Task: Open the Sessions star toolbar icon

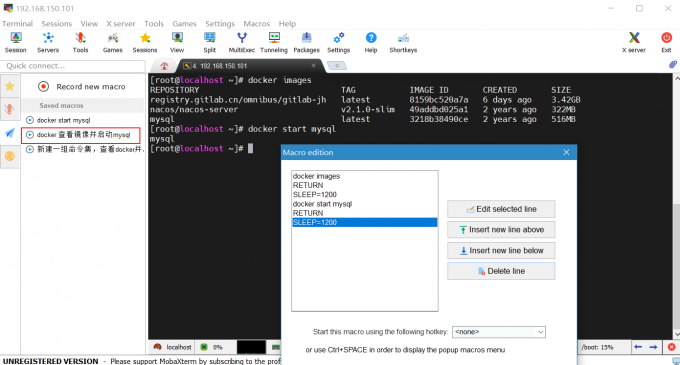Action: (145, 42)
